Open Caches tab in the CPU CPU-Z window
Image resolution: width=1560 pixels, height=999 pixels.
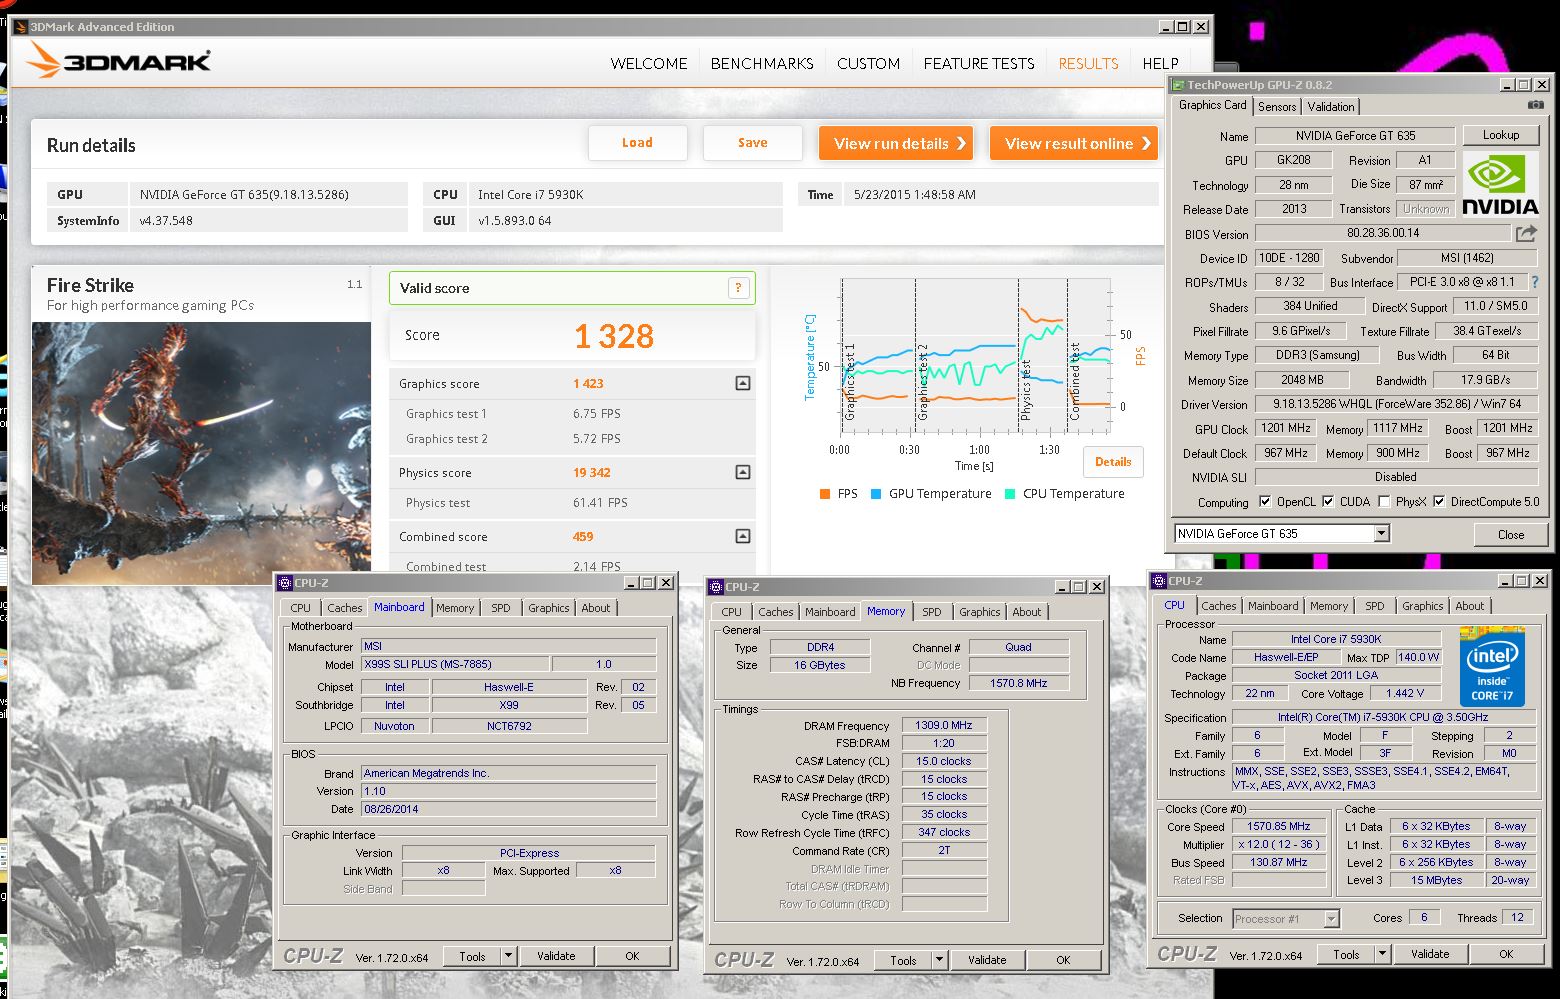click(x=1219, y=606)
